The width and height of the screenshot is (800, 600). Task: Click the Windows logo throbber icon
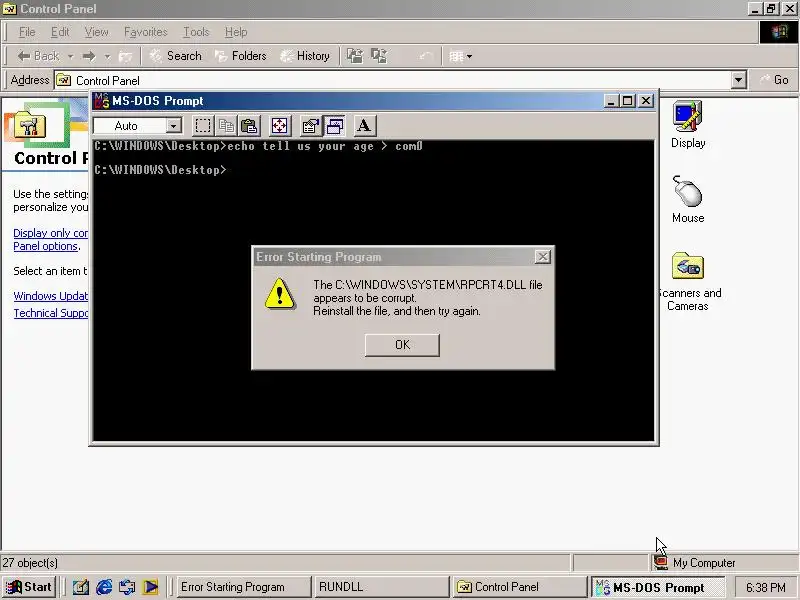coord(779,32)
